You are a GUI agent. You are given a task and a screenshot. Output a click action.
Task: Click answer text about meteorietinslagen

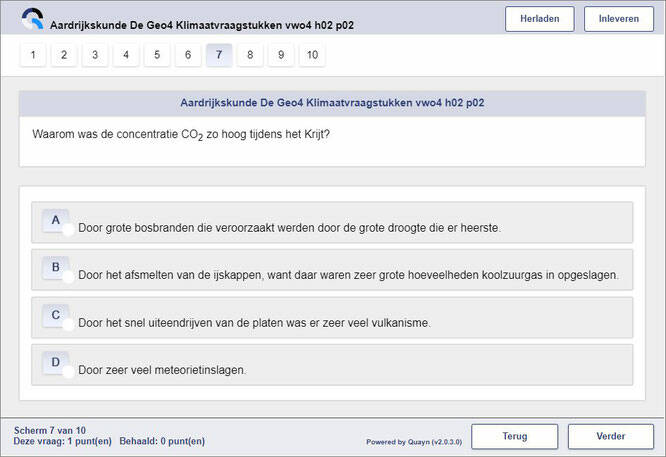pos(162,370)
